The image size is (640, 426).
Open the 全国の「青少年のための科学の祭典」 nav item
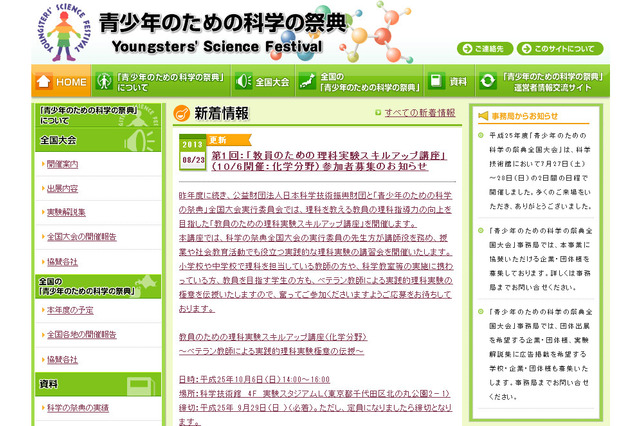(360, 81)
